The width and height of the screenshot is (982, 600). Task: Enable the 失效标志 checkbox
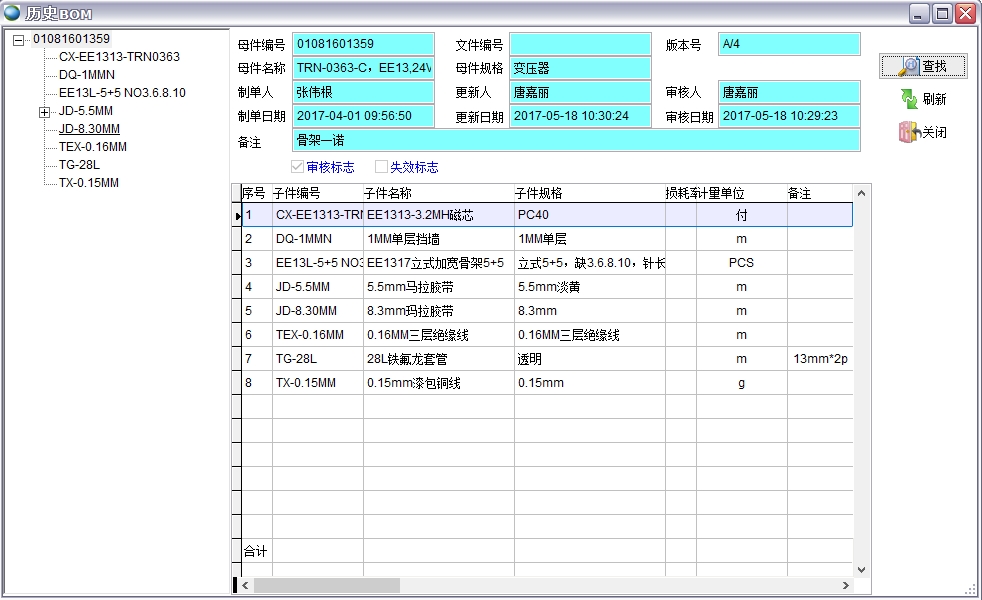(x=381, y=166)
